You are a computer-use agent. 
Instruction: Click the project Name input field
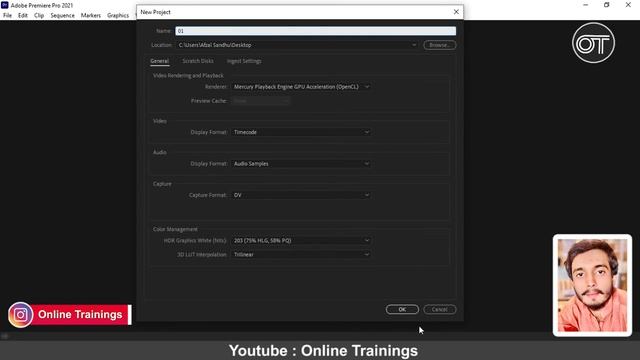pyautogui.click(x=316, y=31)
